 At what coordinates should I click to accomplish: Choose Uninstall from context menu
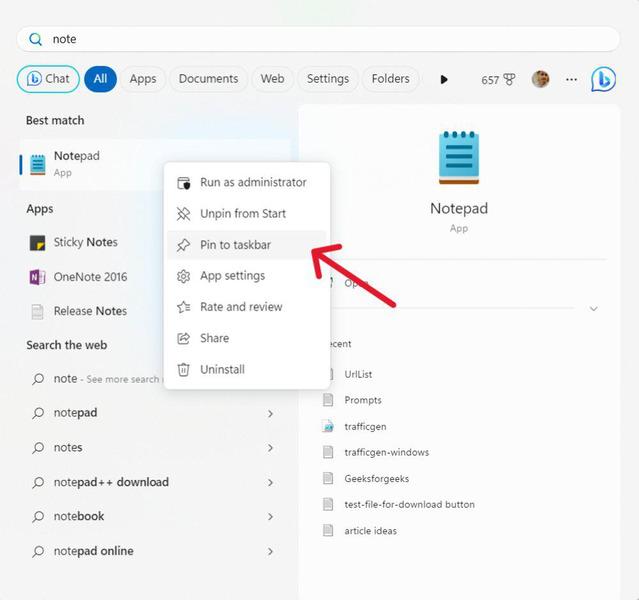247,369
